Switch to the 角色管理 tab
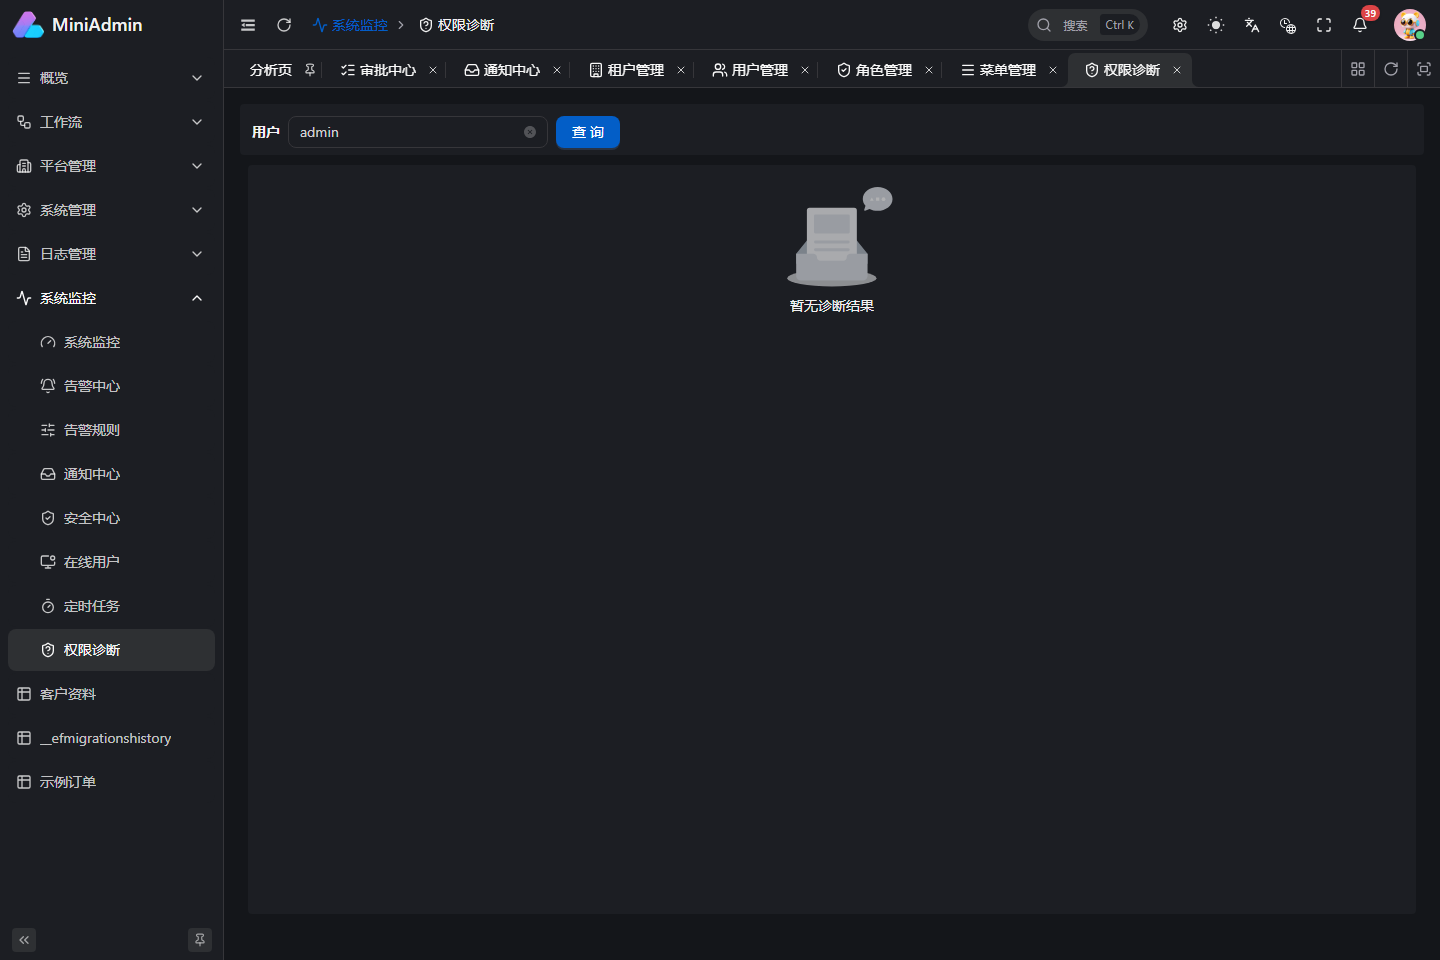This screenshot has width=1440, height=960. point(874,70)
